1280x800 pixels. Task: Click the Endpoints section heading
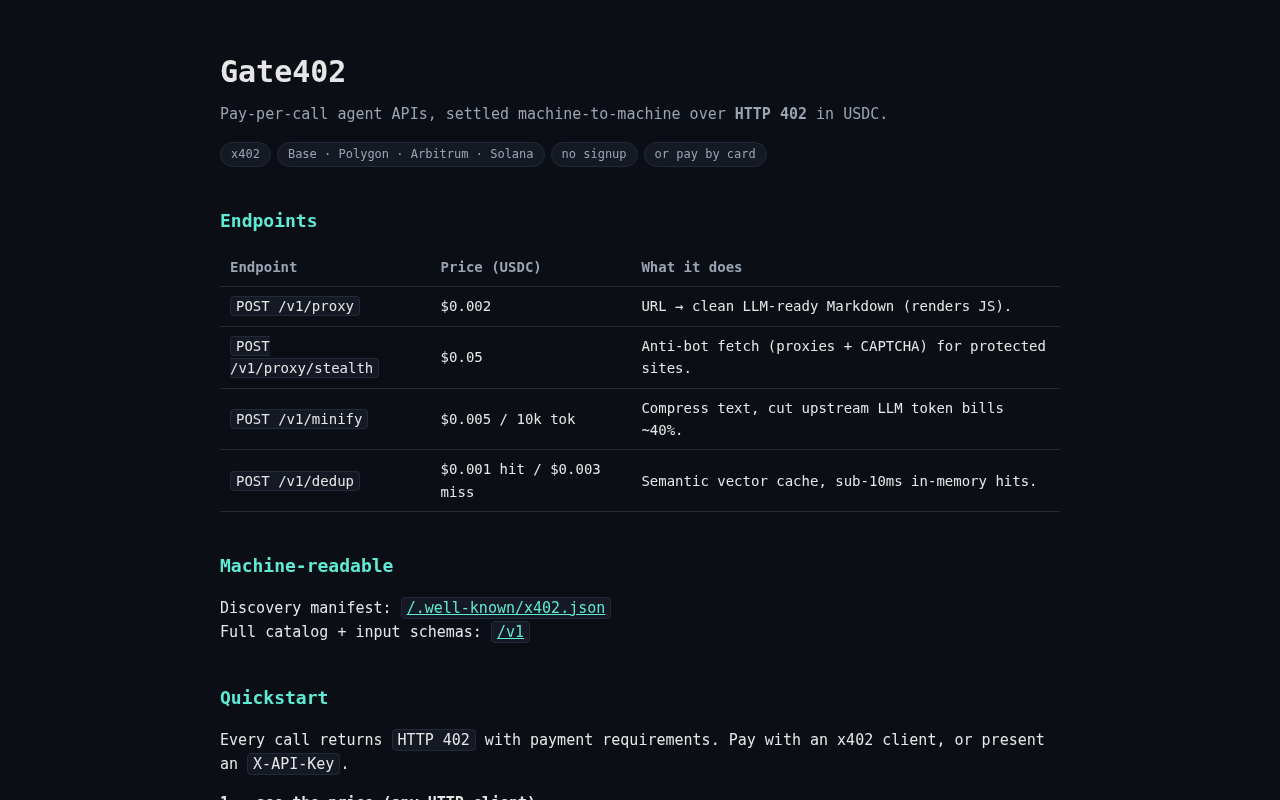pyautogui.click(x=269, y=221)
